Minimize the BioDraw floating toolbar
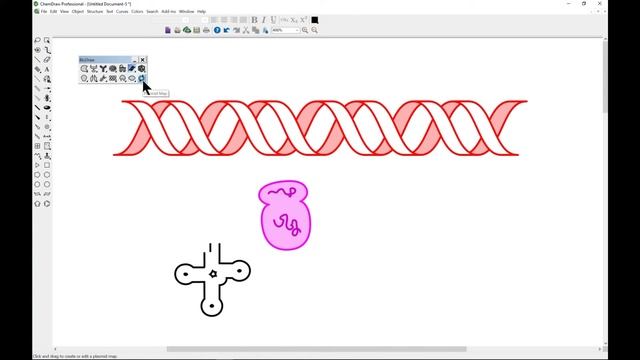The width and height of the screenshot is (640, 360). pyautogui.click(x=134, y=60)
